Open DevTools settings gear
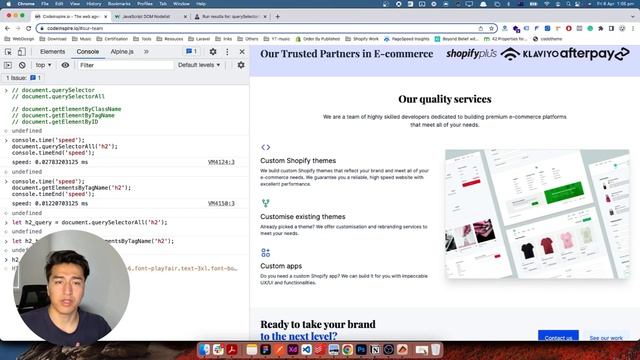Screen dimensions: 640x360 (x=213, y=52)
